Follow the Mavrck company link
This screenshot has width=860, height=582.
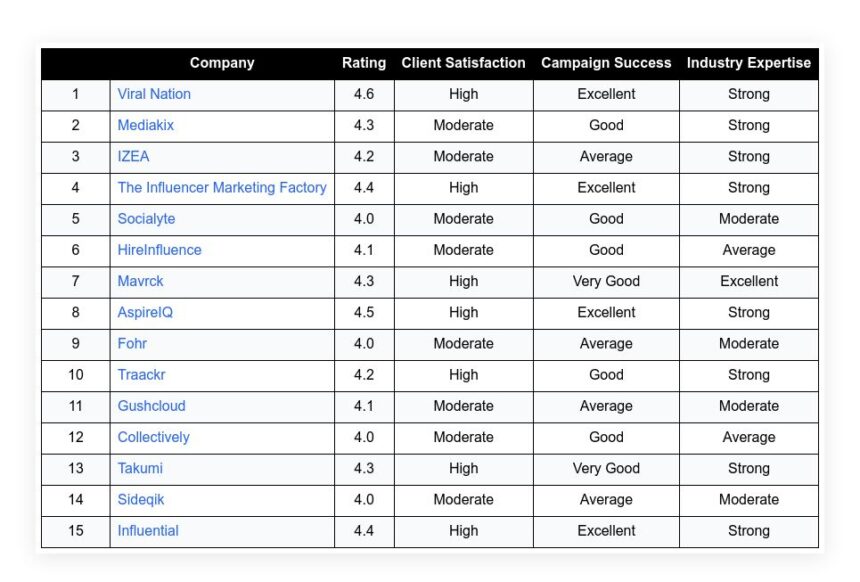tap(140, 281)
